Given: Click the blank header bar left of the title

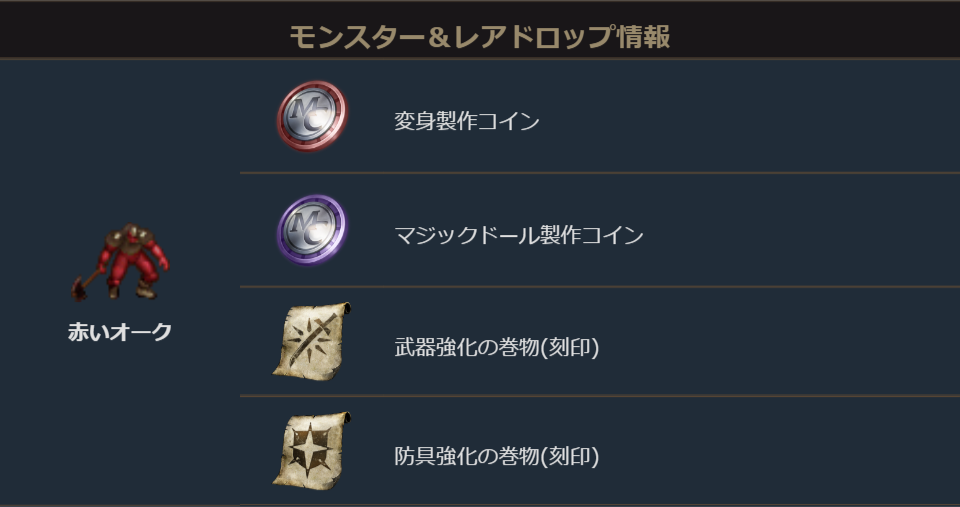Looking at the screenshot, I should (140, 38).
